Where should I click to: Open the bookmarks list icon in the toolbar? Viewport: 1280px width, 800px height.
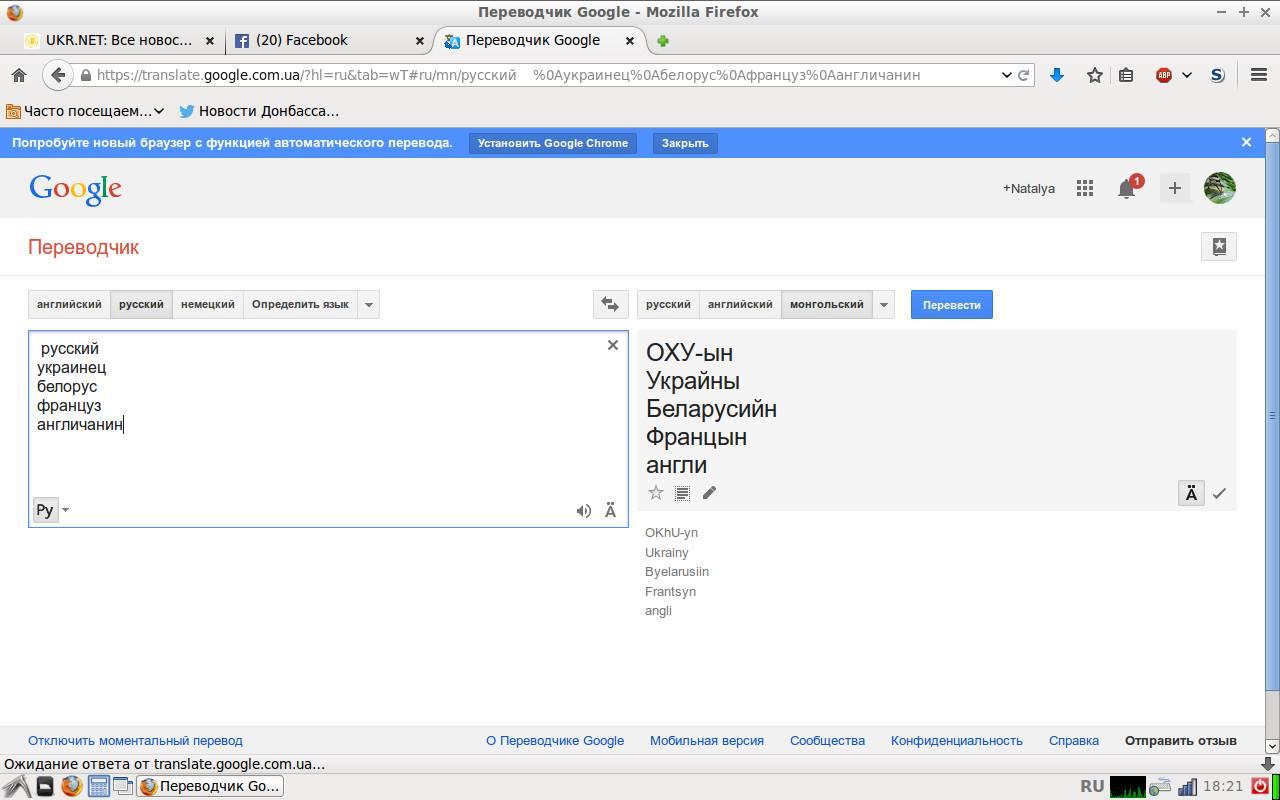point(1126,75)
